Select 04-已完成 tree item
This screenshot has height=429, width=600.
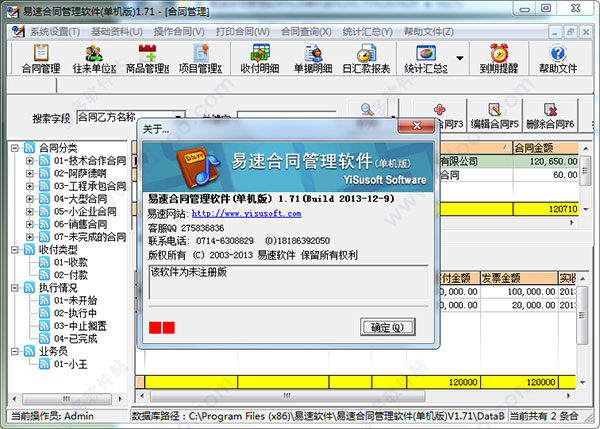(x=75, y=339)
